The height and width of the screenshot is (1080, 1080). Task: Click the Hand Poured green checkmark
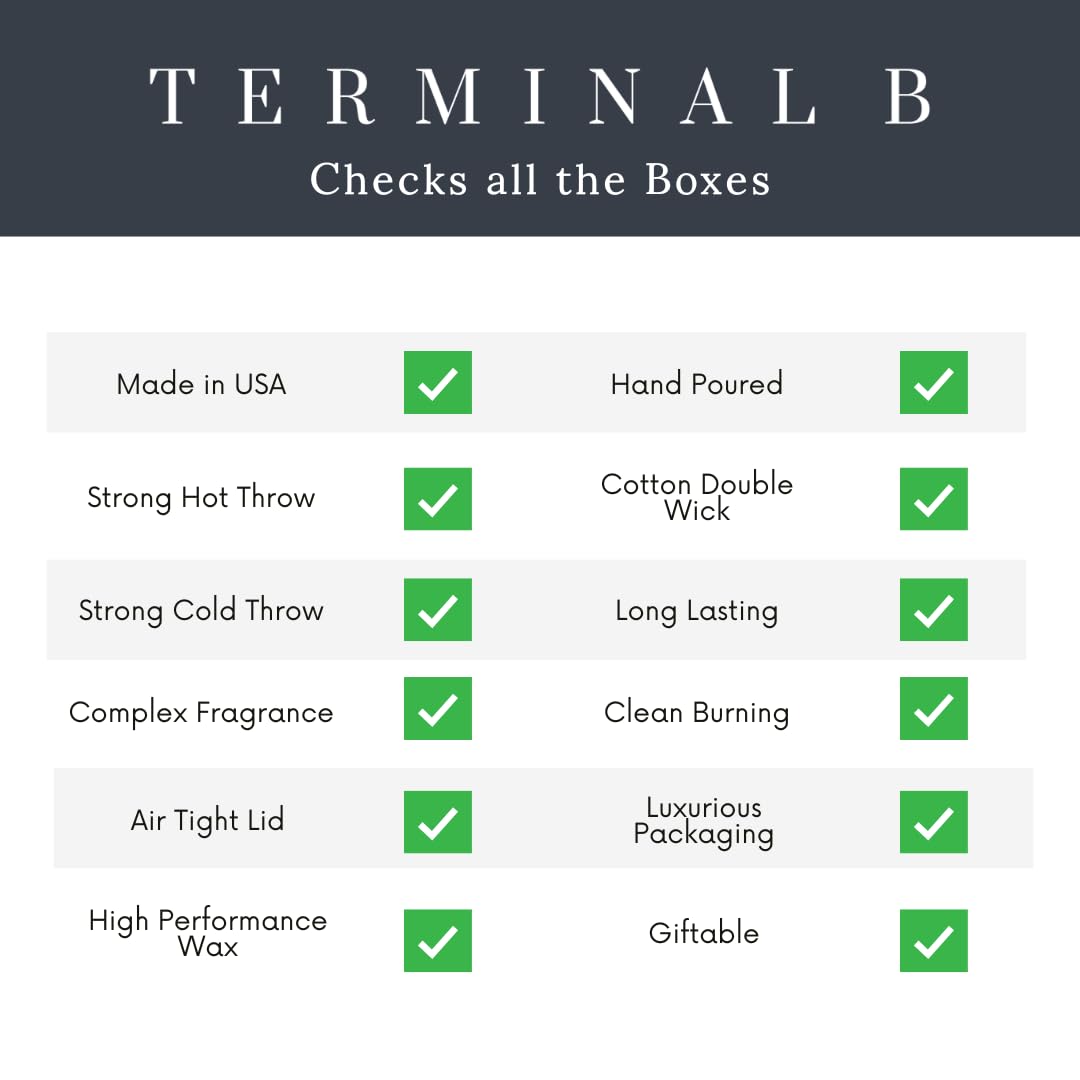pyautogui.click(x=933, y=383)
